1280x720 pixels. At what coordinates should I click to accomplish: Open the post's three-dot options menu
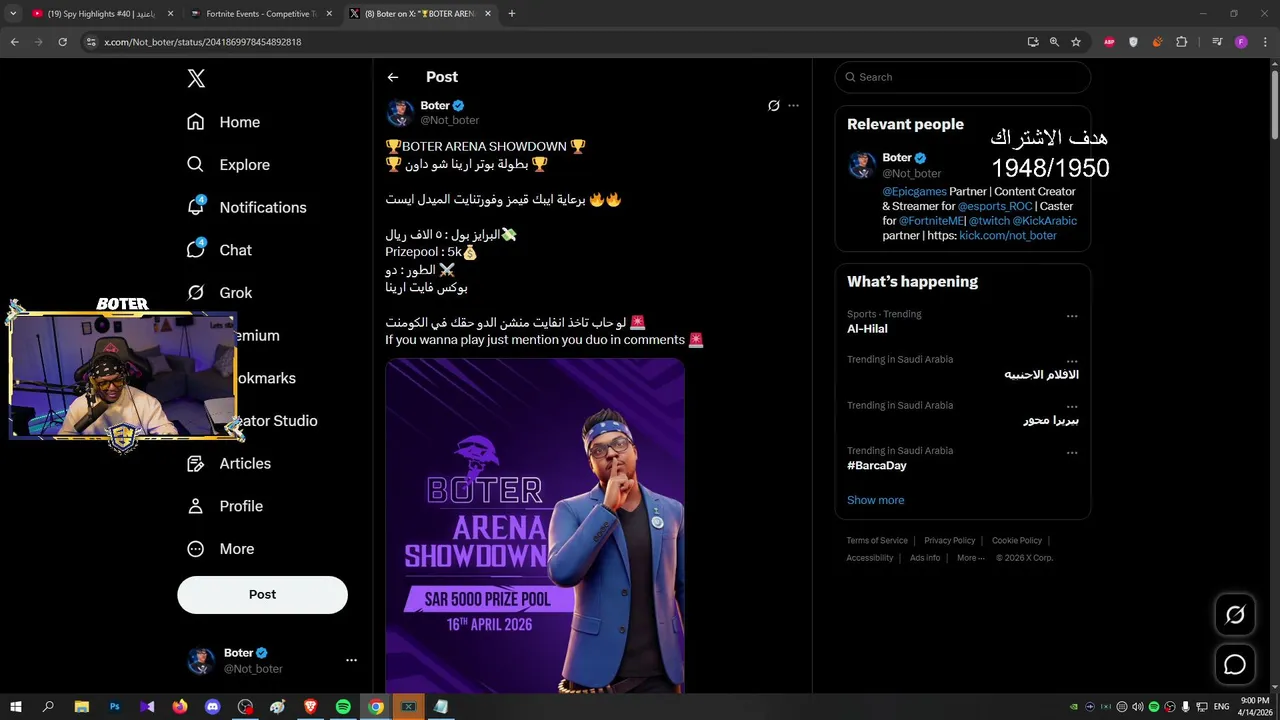tap(793, 105)
